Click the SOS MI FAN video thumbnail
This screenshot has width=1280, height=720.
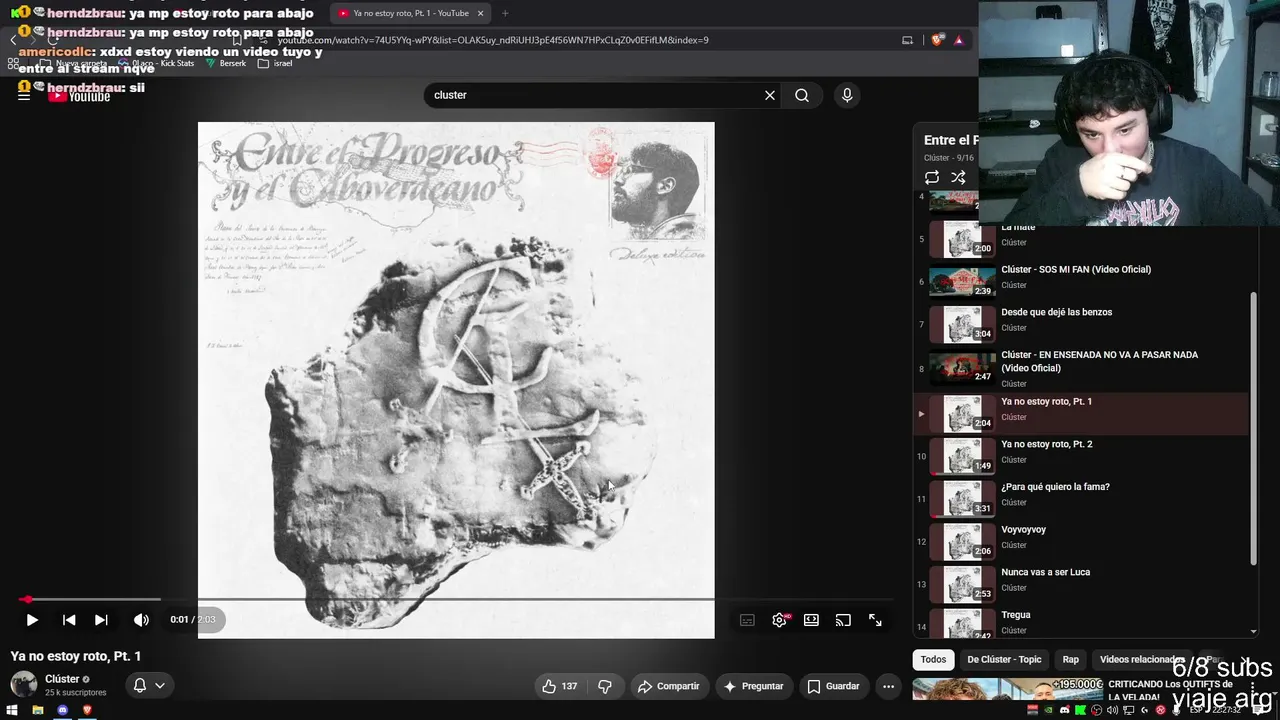click(x=962, y=281)
